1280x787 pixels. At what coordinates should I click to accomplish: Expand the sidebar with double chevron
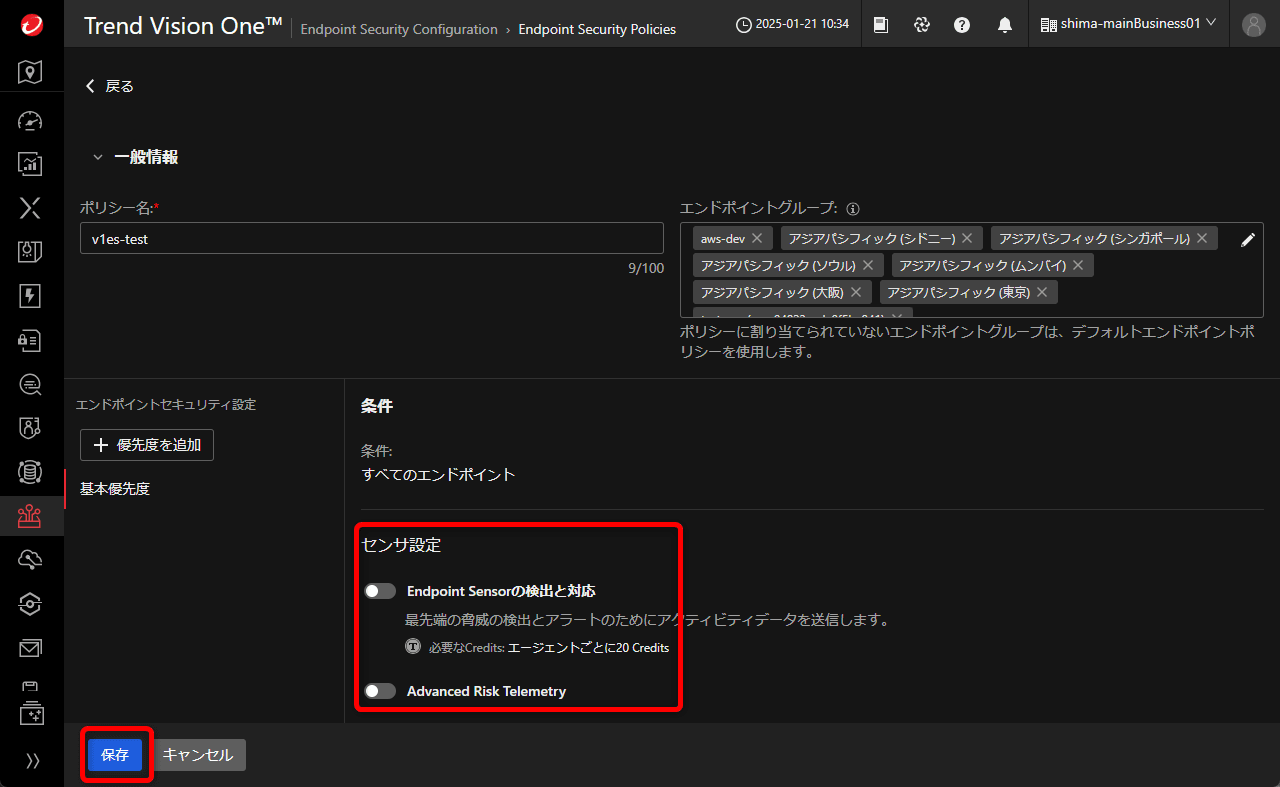tap(32, 761)
